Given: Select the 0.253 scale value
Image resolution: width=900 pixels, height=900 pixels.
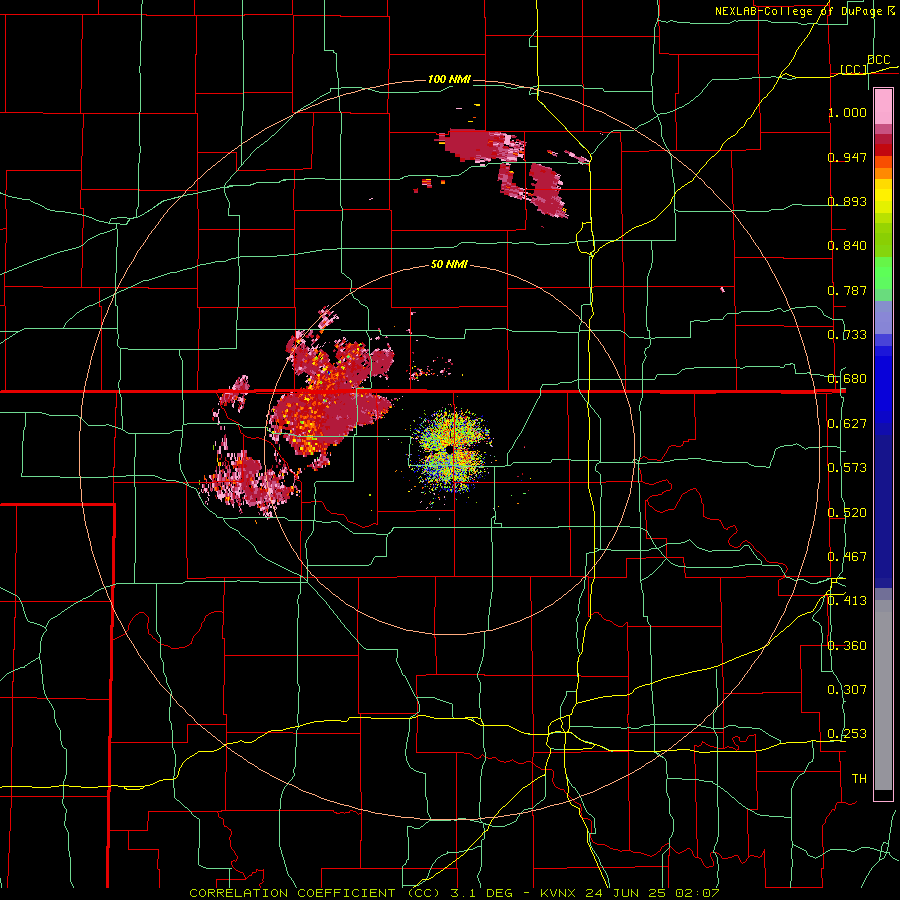Looking at the screenshot, I should tap(847, 734).
